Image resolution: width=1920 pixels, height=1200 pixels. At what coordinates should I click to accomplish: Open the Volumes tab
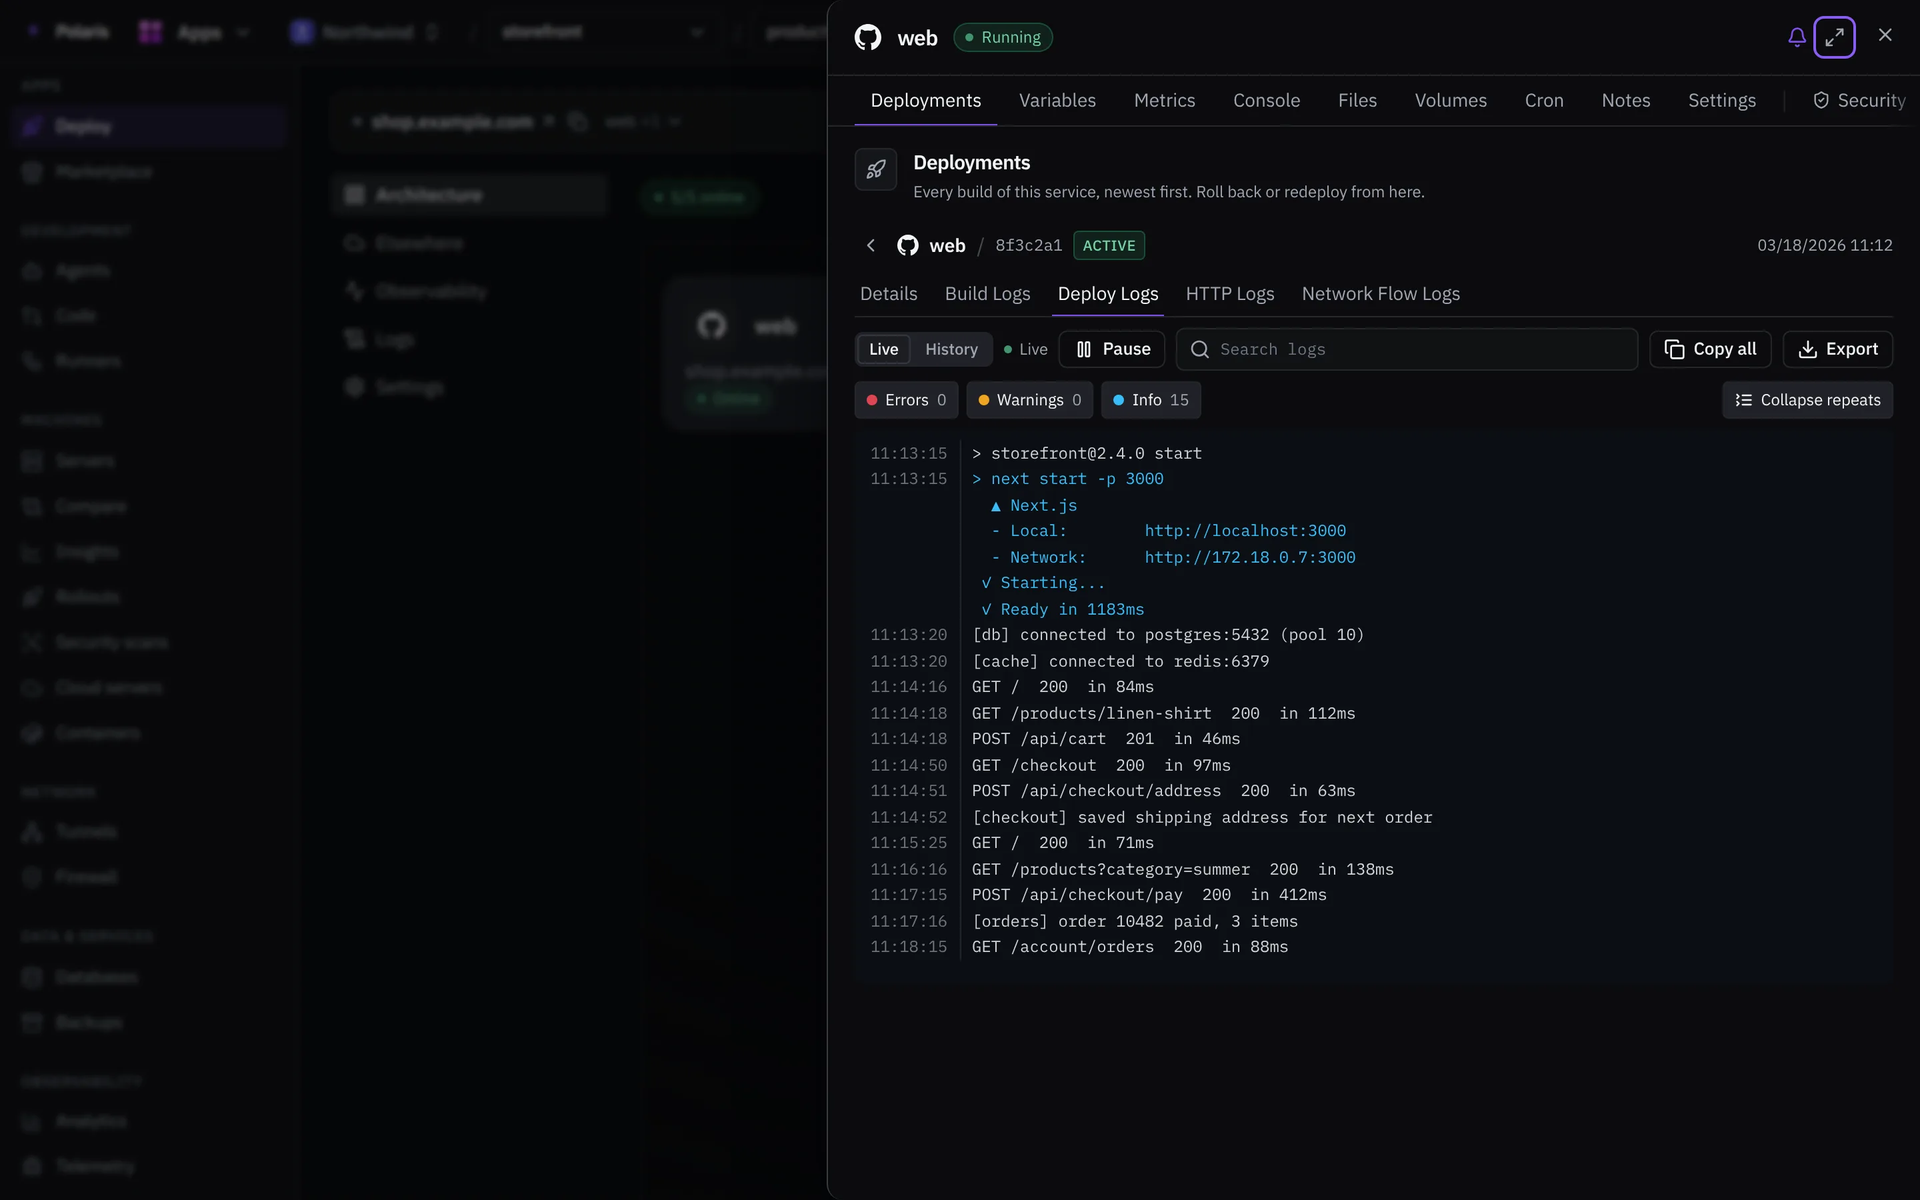[x=1450, y=100]
